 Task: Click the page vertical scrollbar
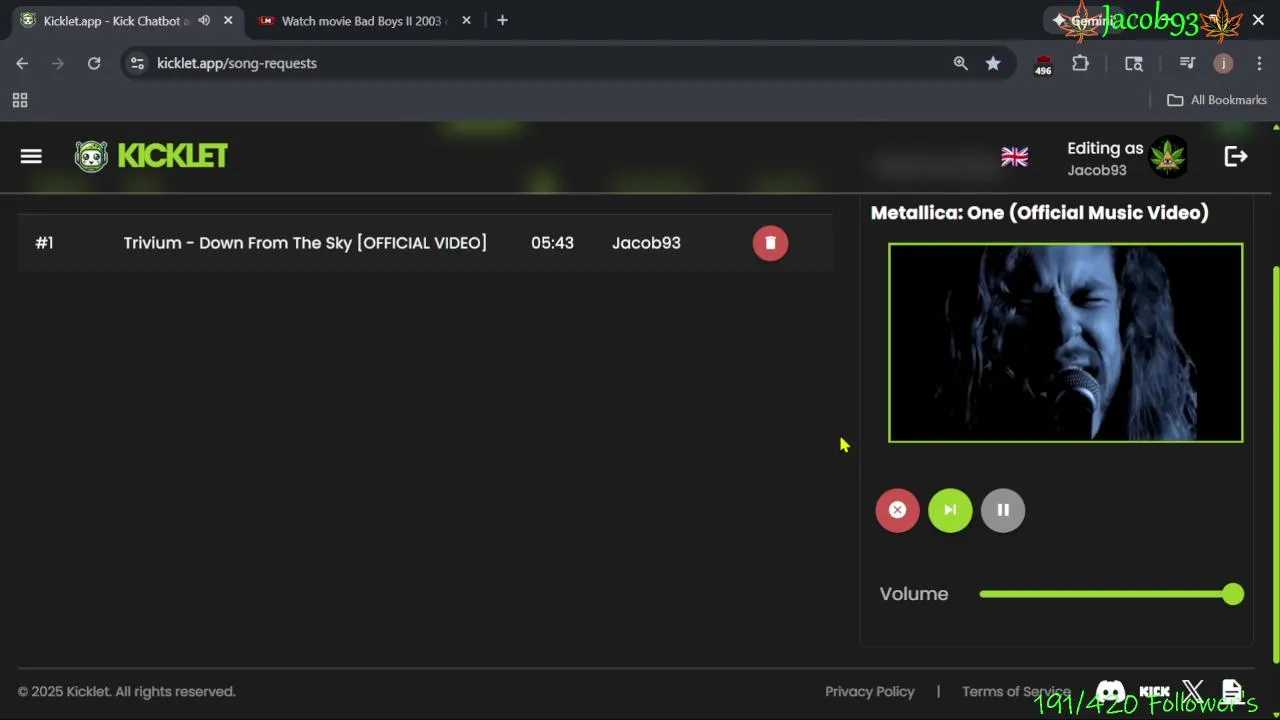tap(1275, 464)
